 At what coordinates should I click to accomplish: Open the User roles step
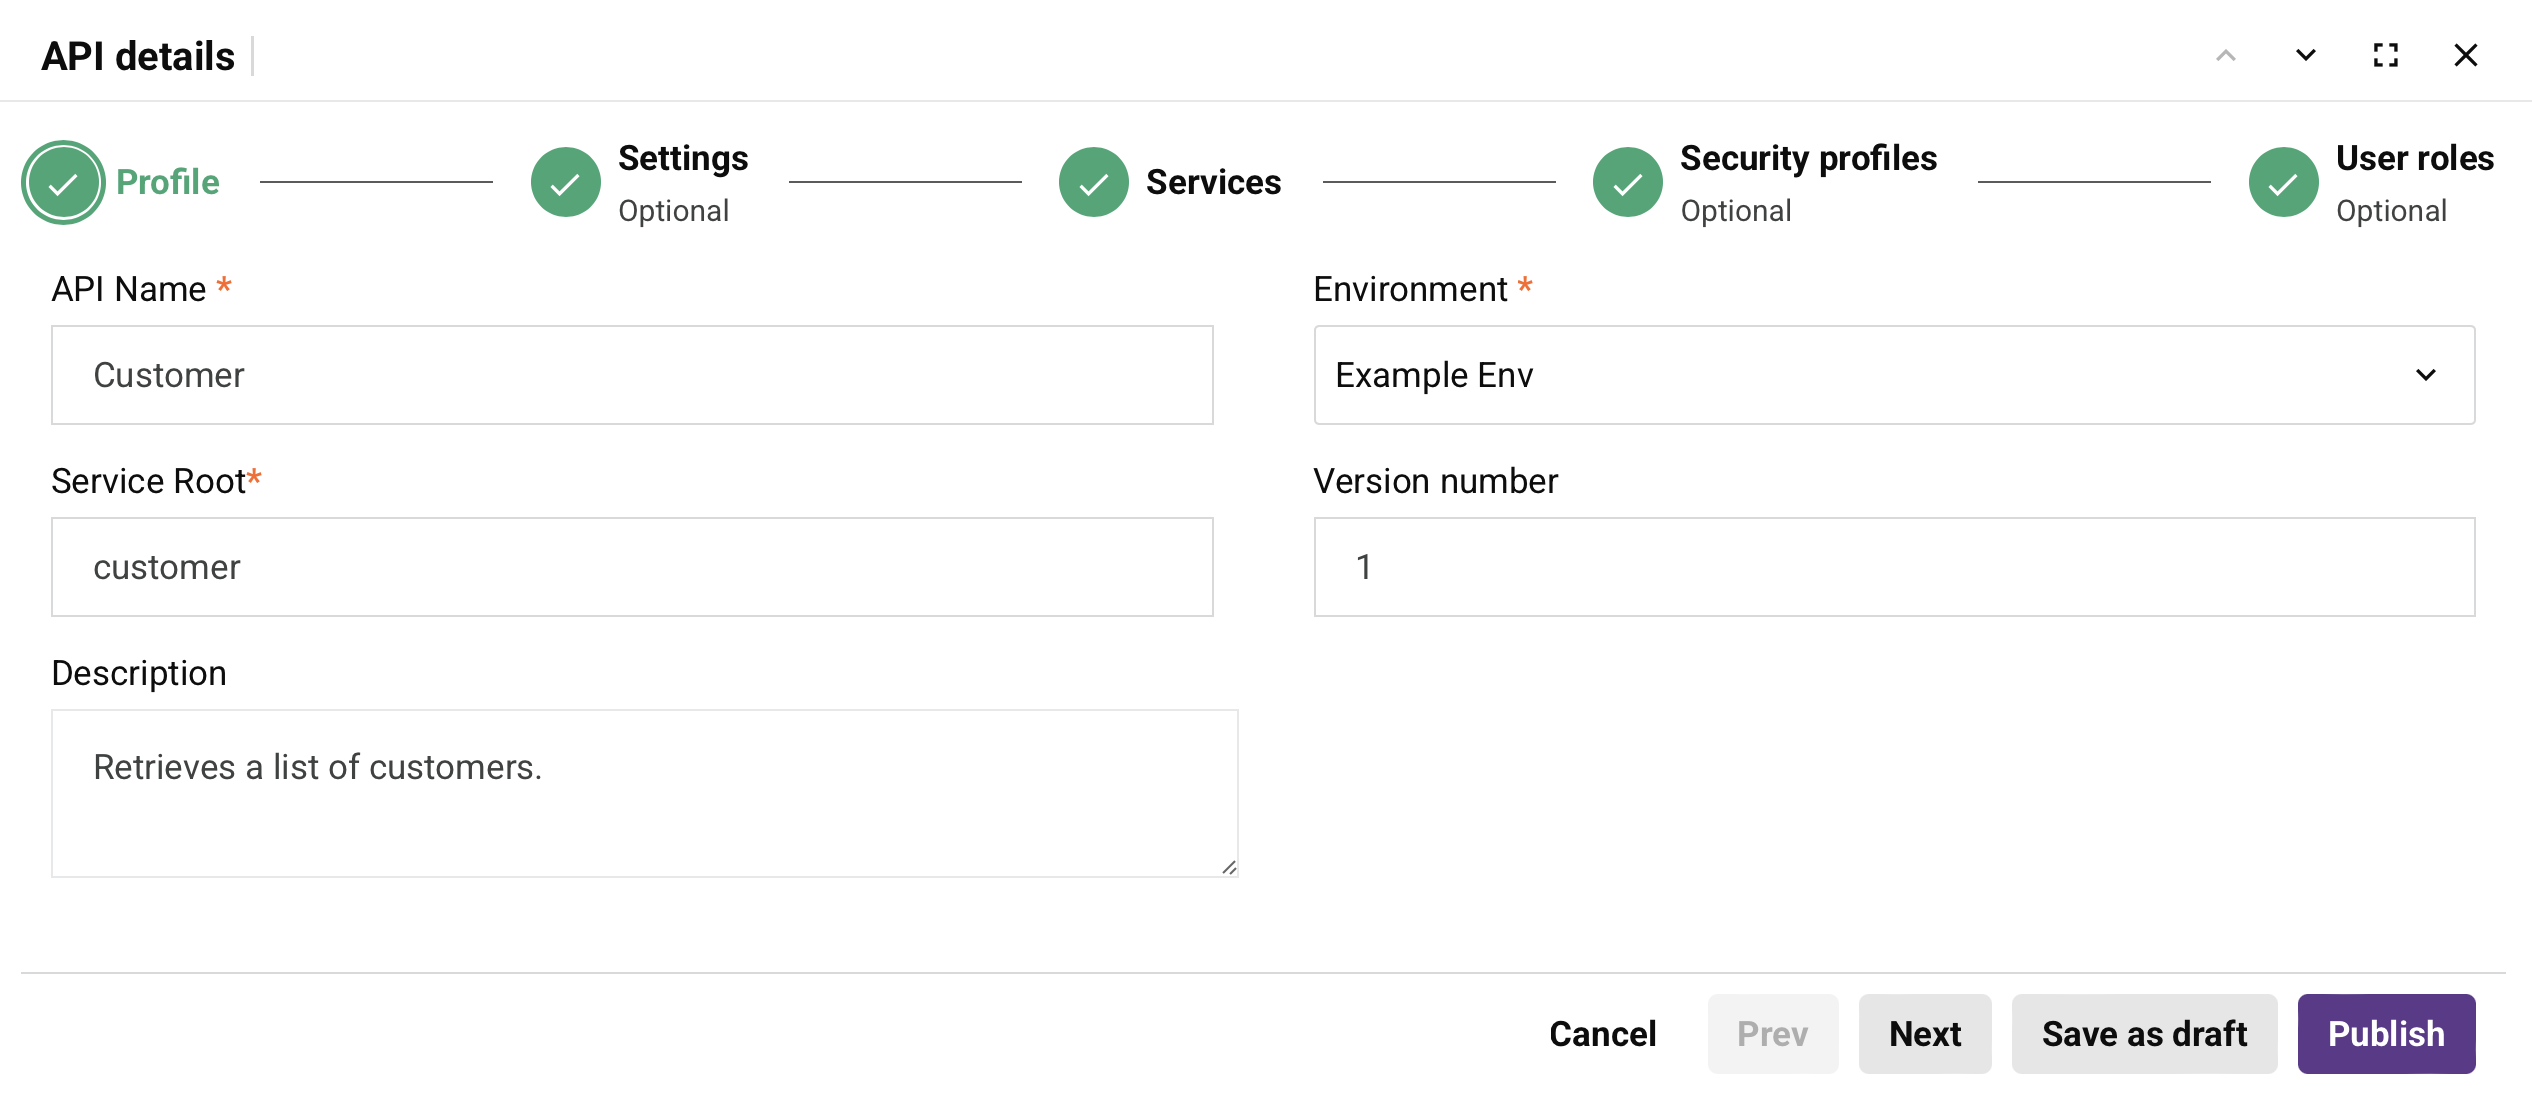coord(2414,159)
